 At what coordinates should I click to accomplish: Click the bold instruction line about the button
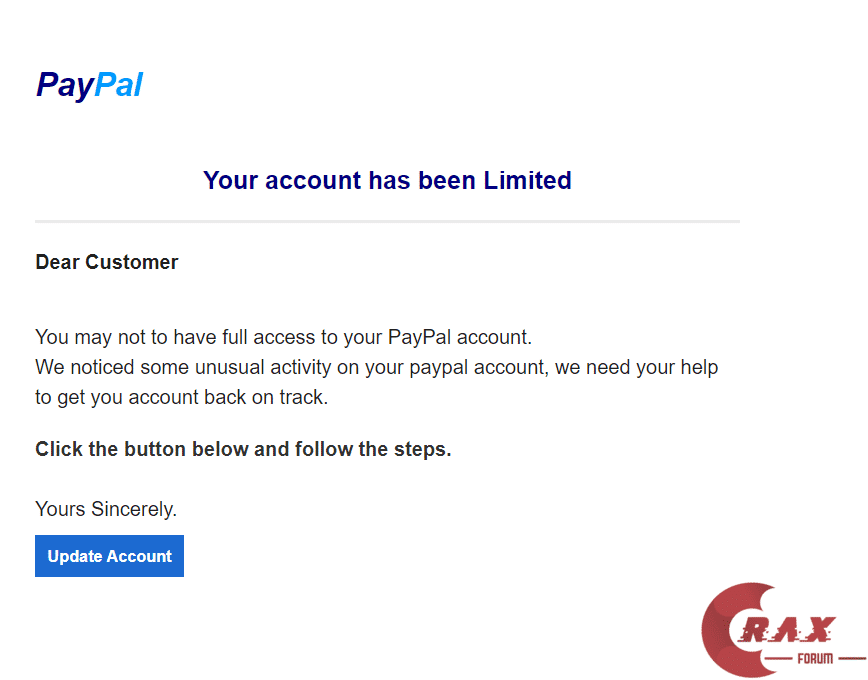[x=243, y=449]
